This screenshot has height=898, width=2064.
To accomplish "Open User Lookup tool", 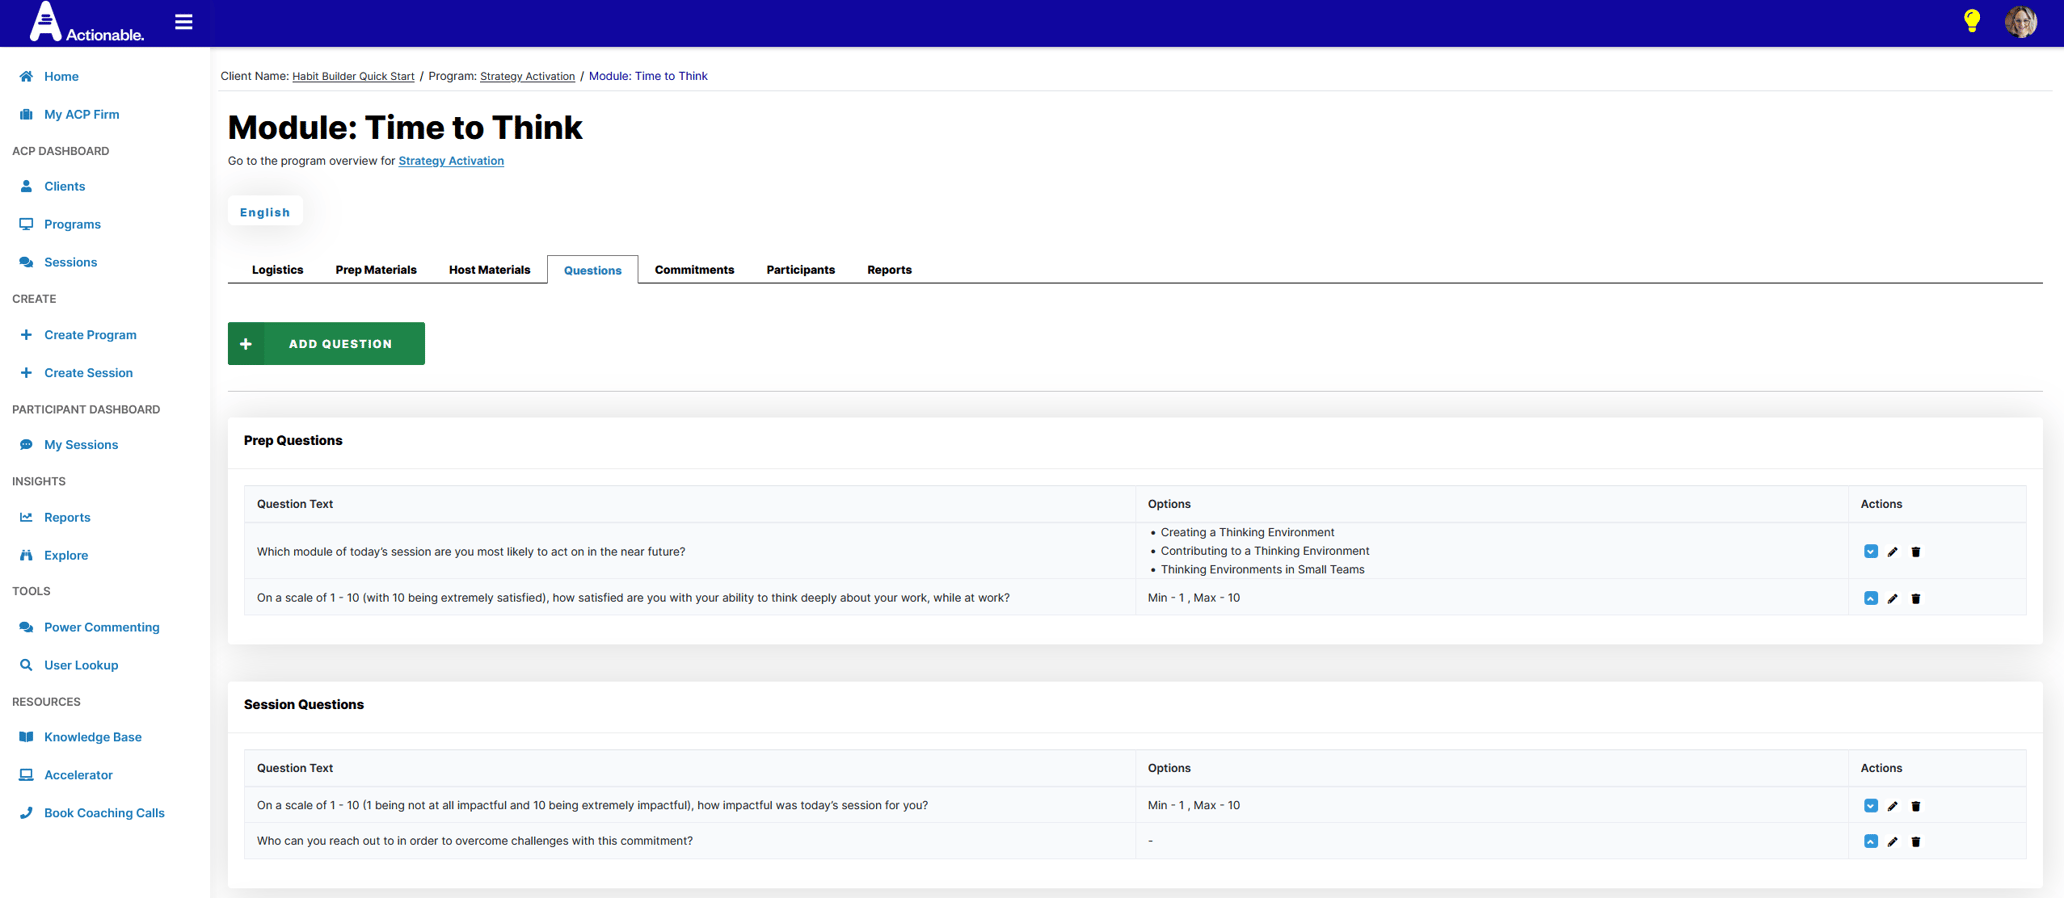I will tap(81, 665).
